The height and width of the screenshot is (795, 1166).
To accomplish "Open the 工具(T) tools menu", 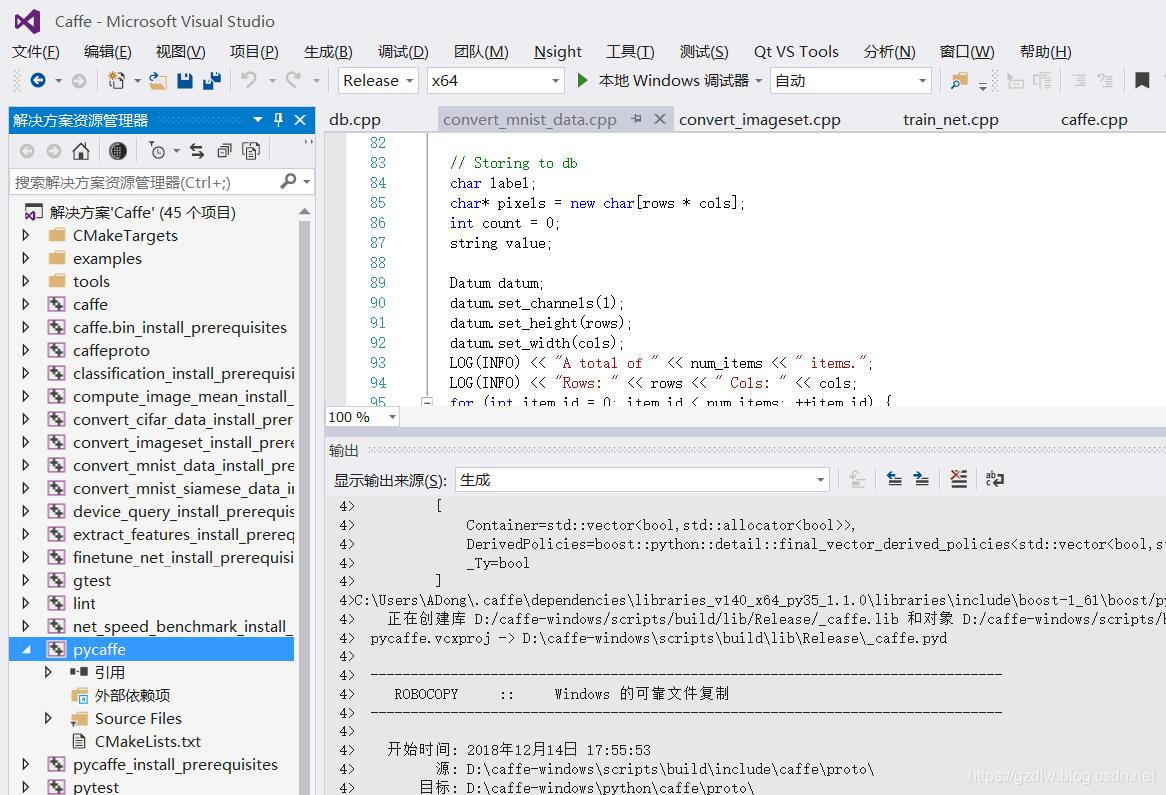I will click(630, 51).
